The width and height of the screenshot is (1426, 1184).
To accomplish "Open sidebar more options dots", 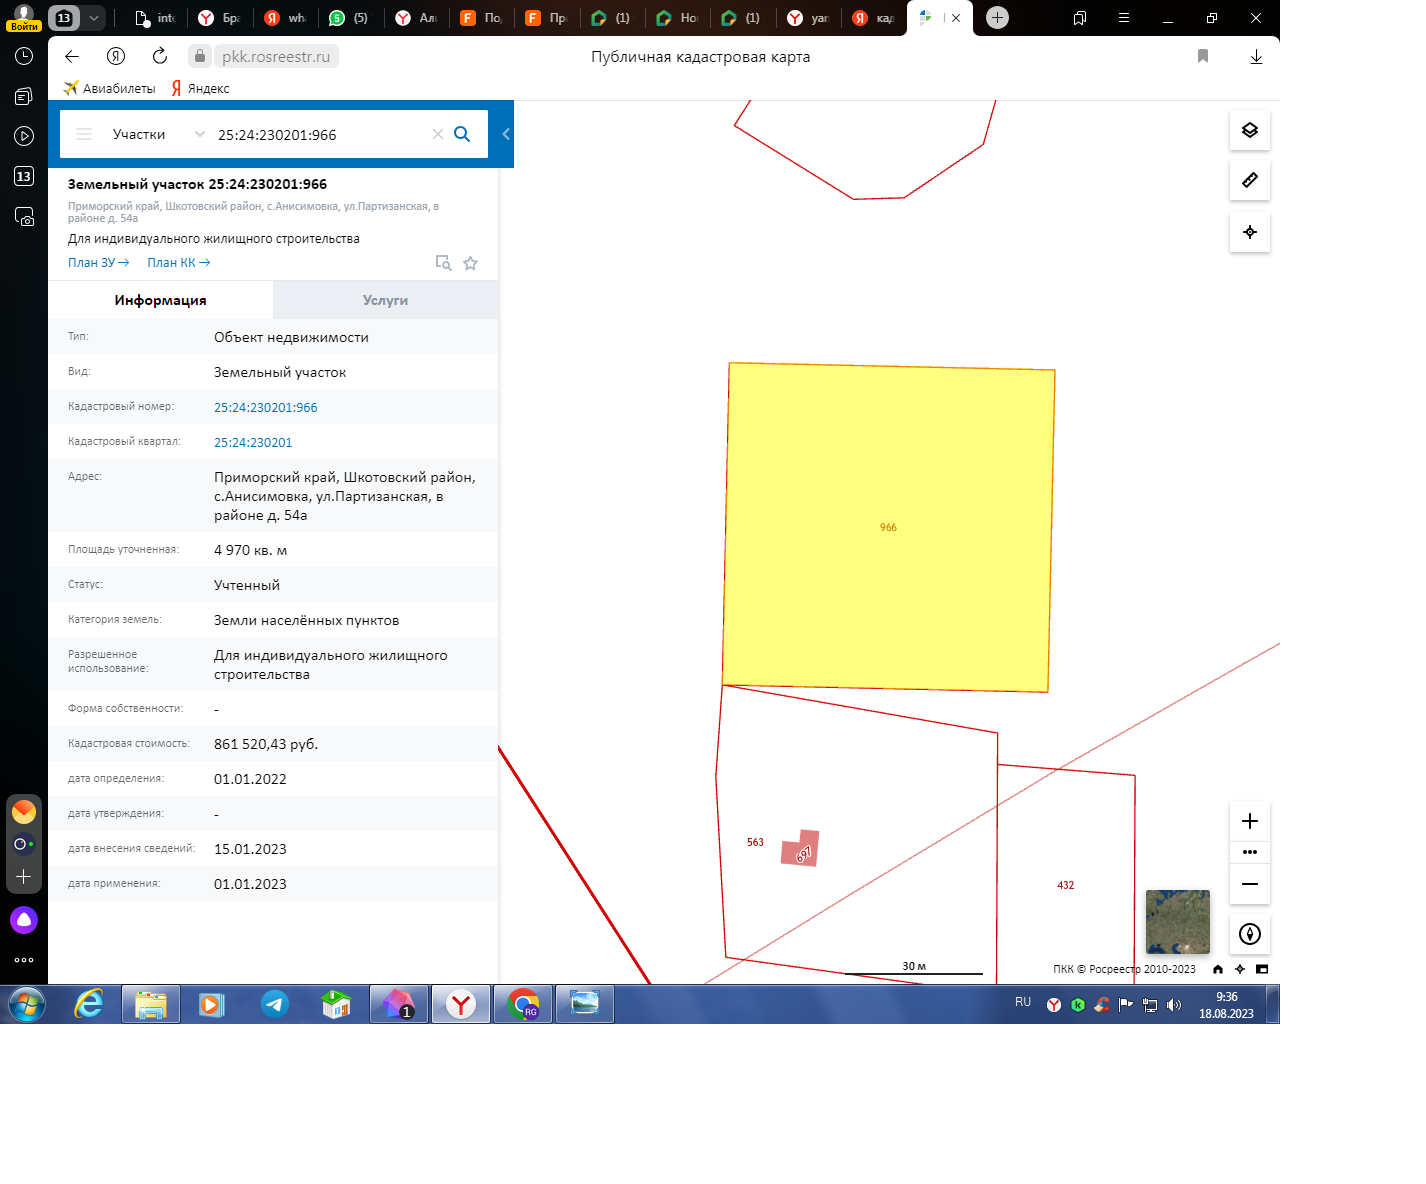I will (24, 960).
